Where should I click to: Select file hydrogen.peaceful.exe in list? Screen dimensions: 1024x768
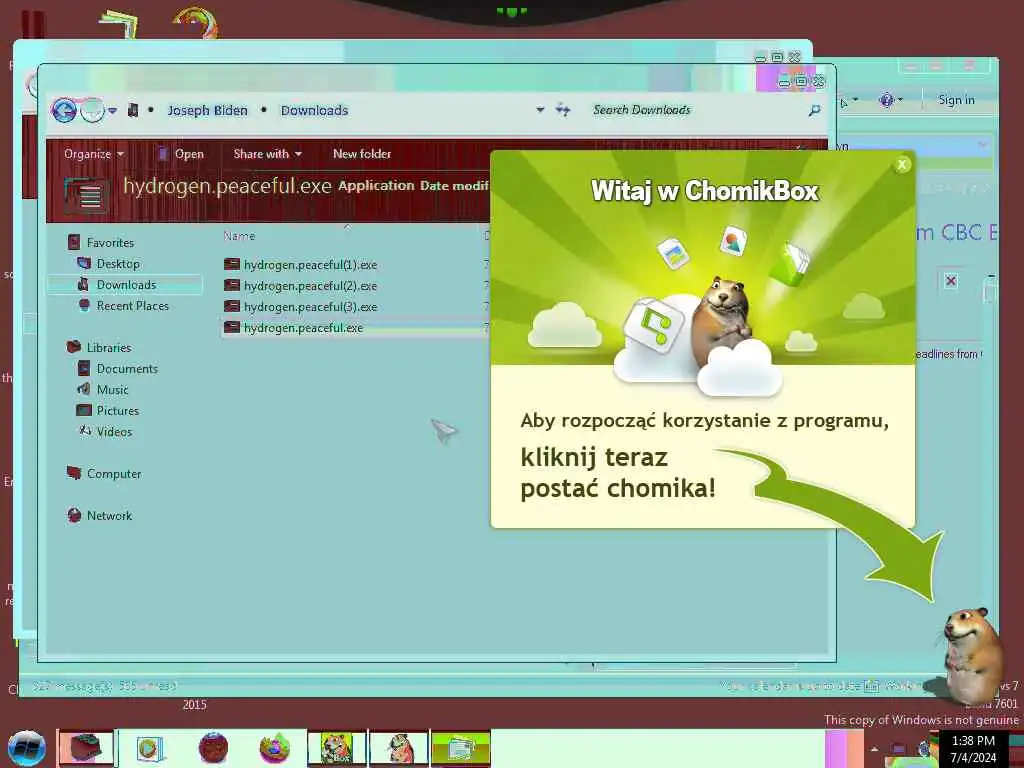point(293,327)
